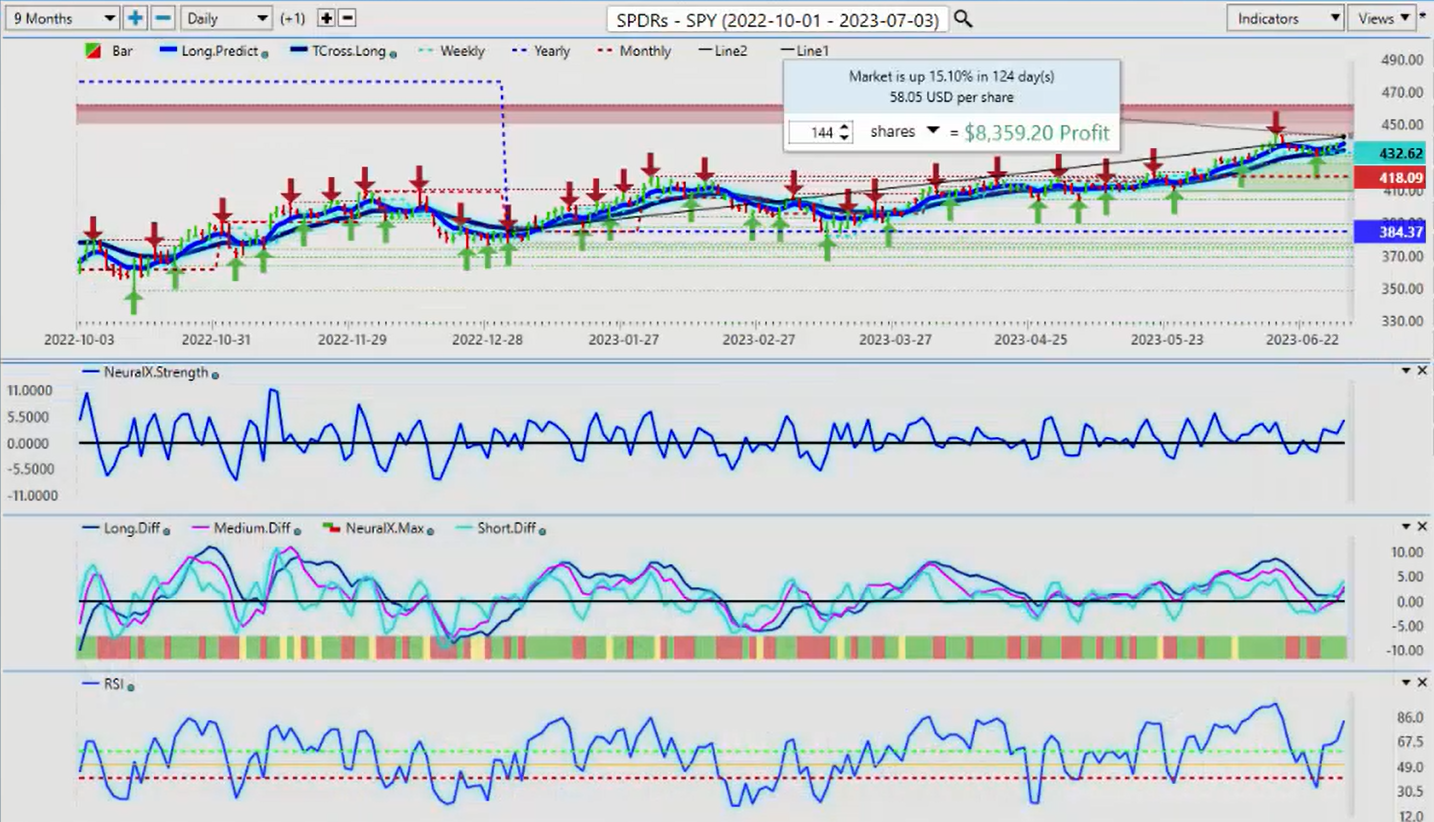Click the 58.05 USD per share text

click(951, 97)
